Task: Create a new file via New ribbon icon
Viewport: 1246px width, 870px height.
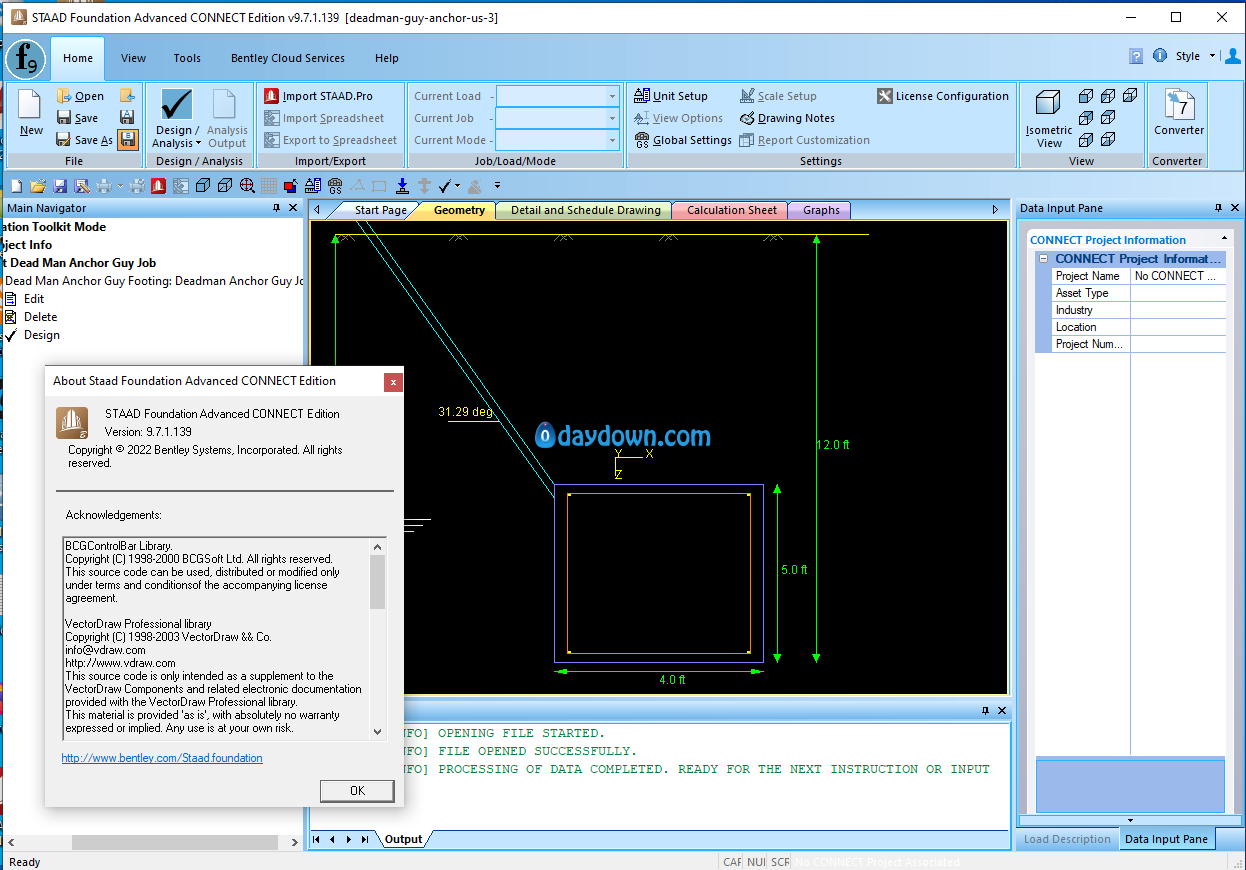Action: [31, 113]
